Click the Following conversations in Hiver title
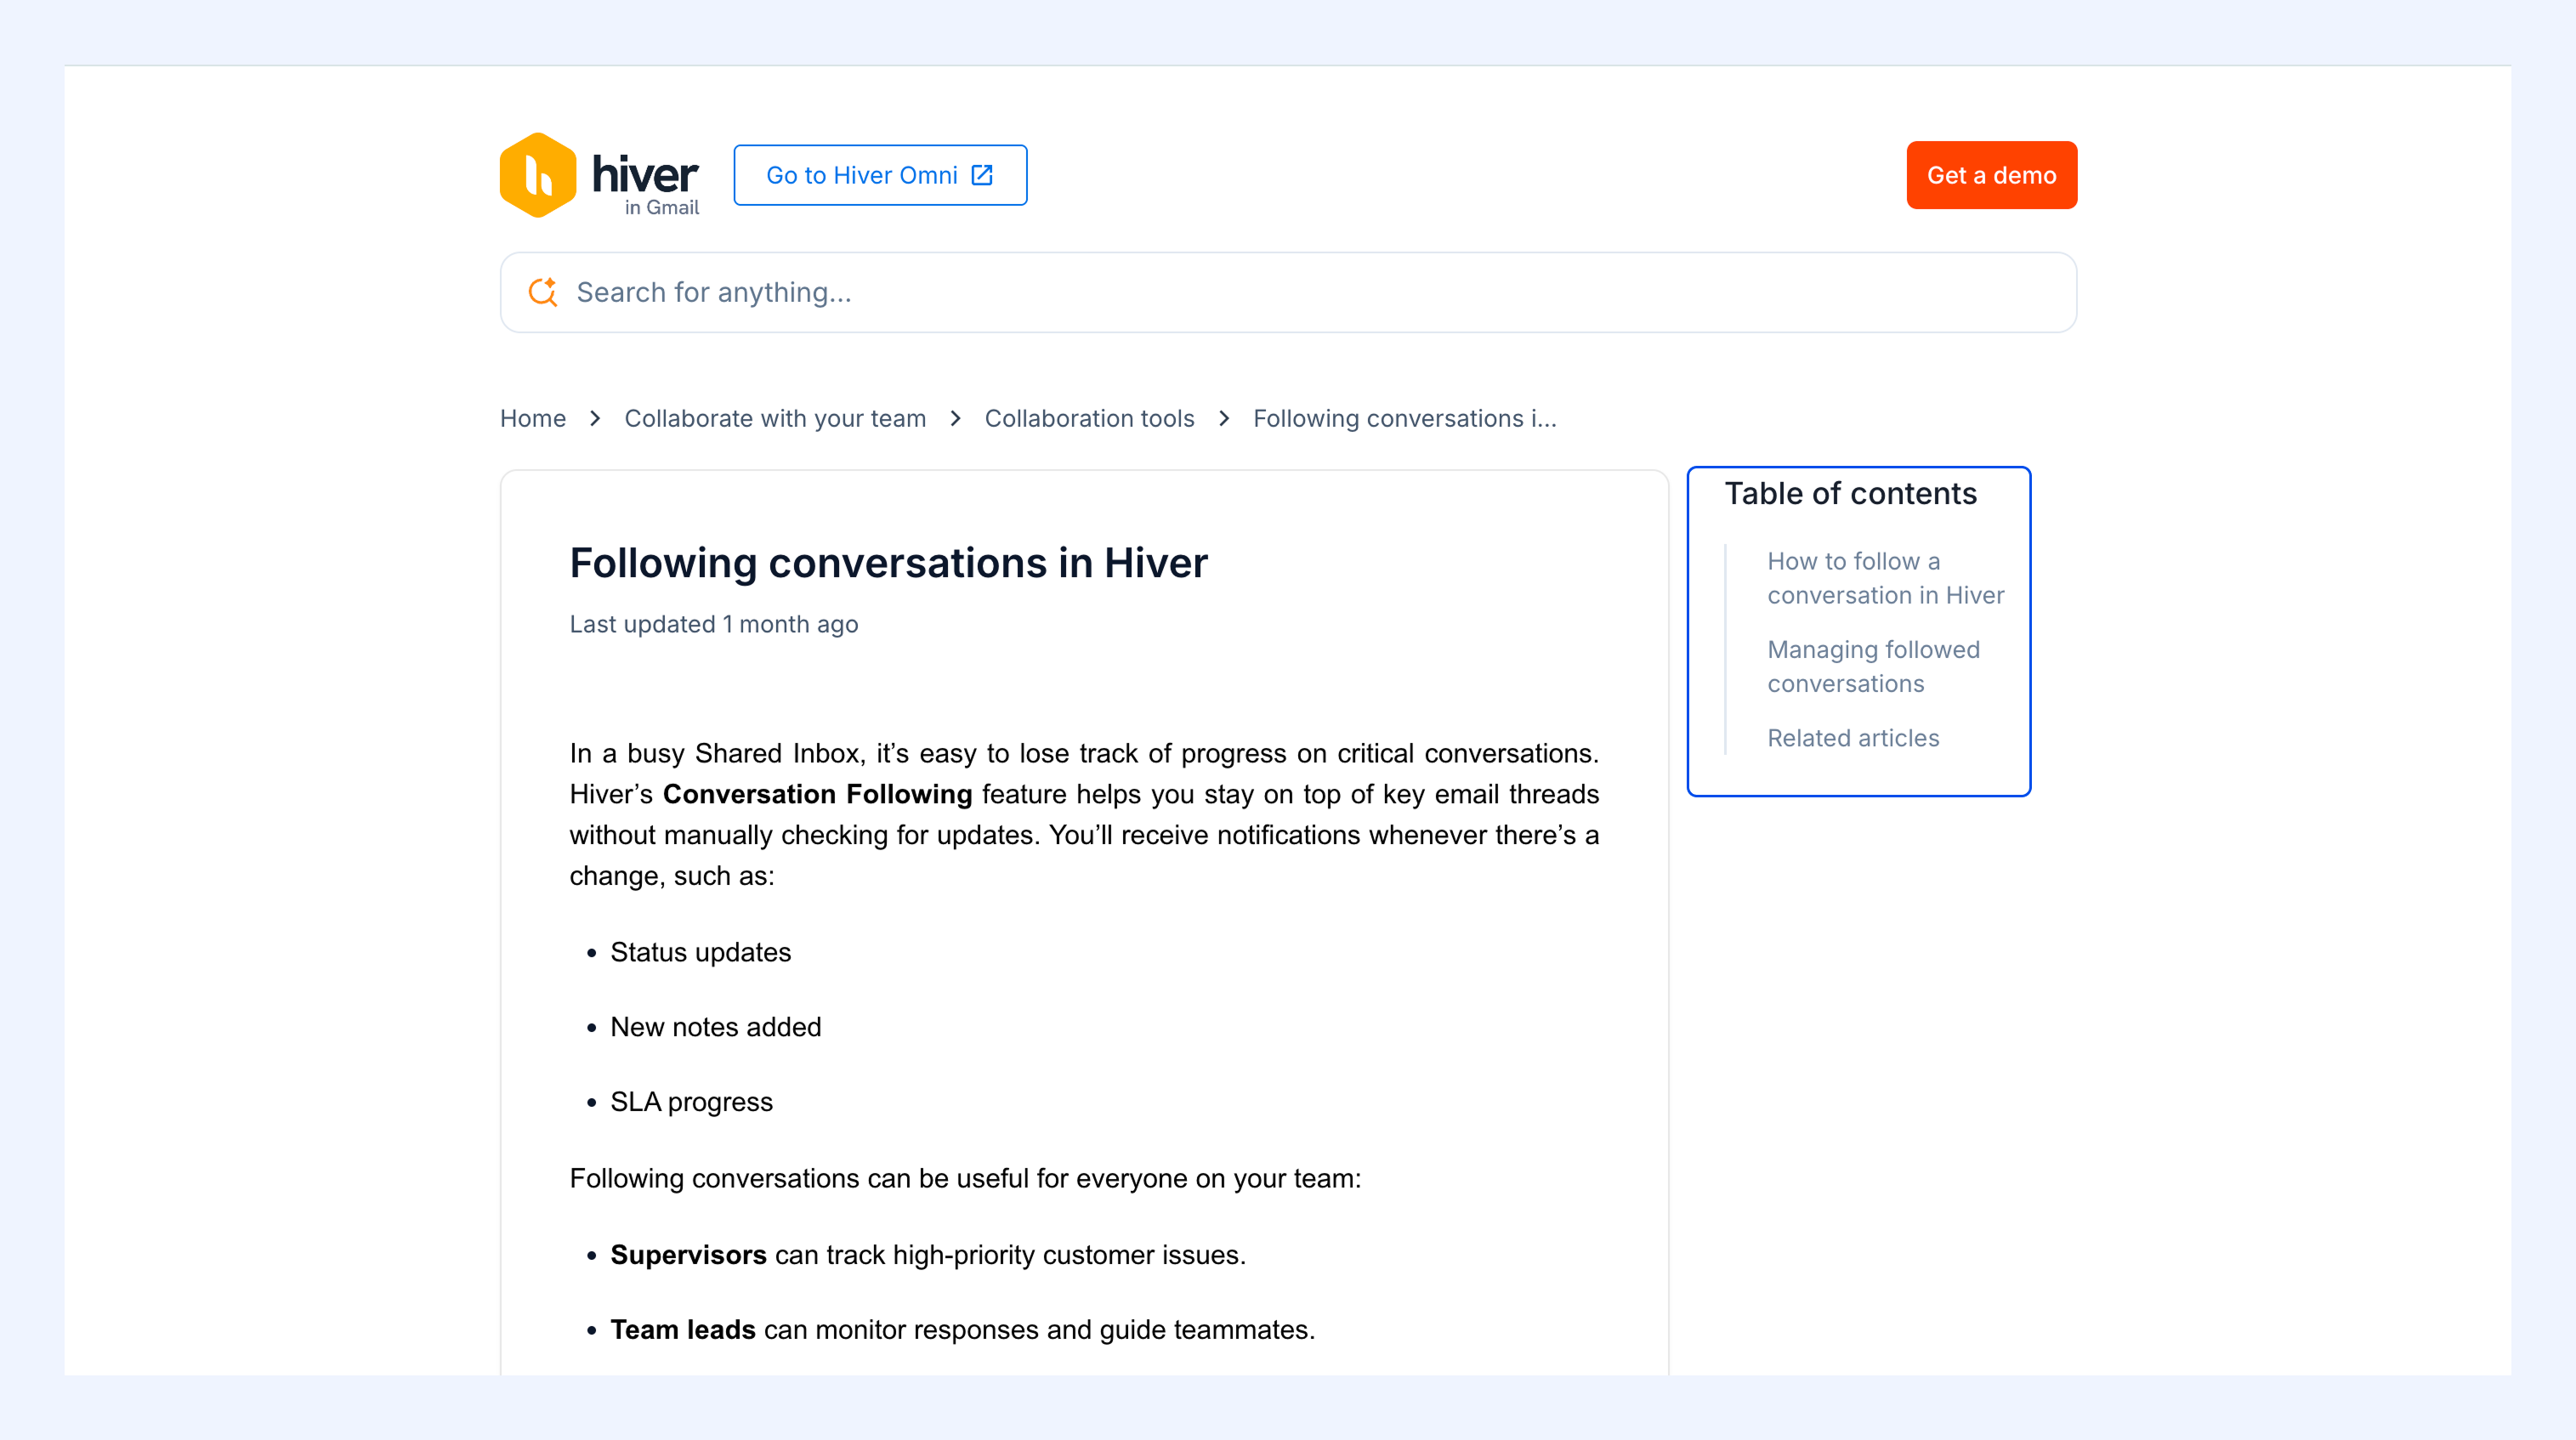Screen dimensions: 2576x1440 click(x=888, y=563)
